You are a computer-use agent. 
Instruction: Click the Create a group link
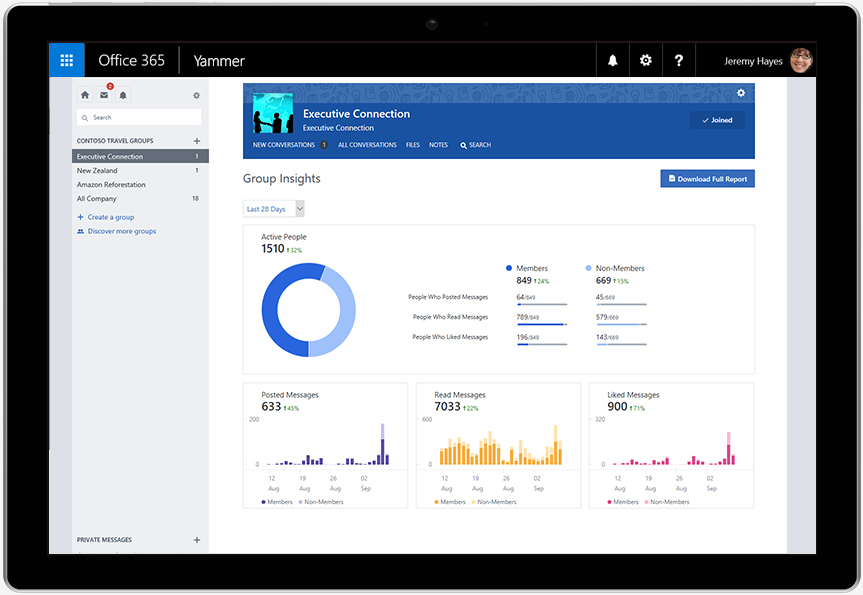110,217
